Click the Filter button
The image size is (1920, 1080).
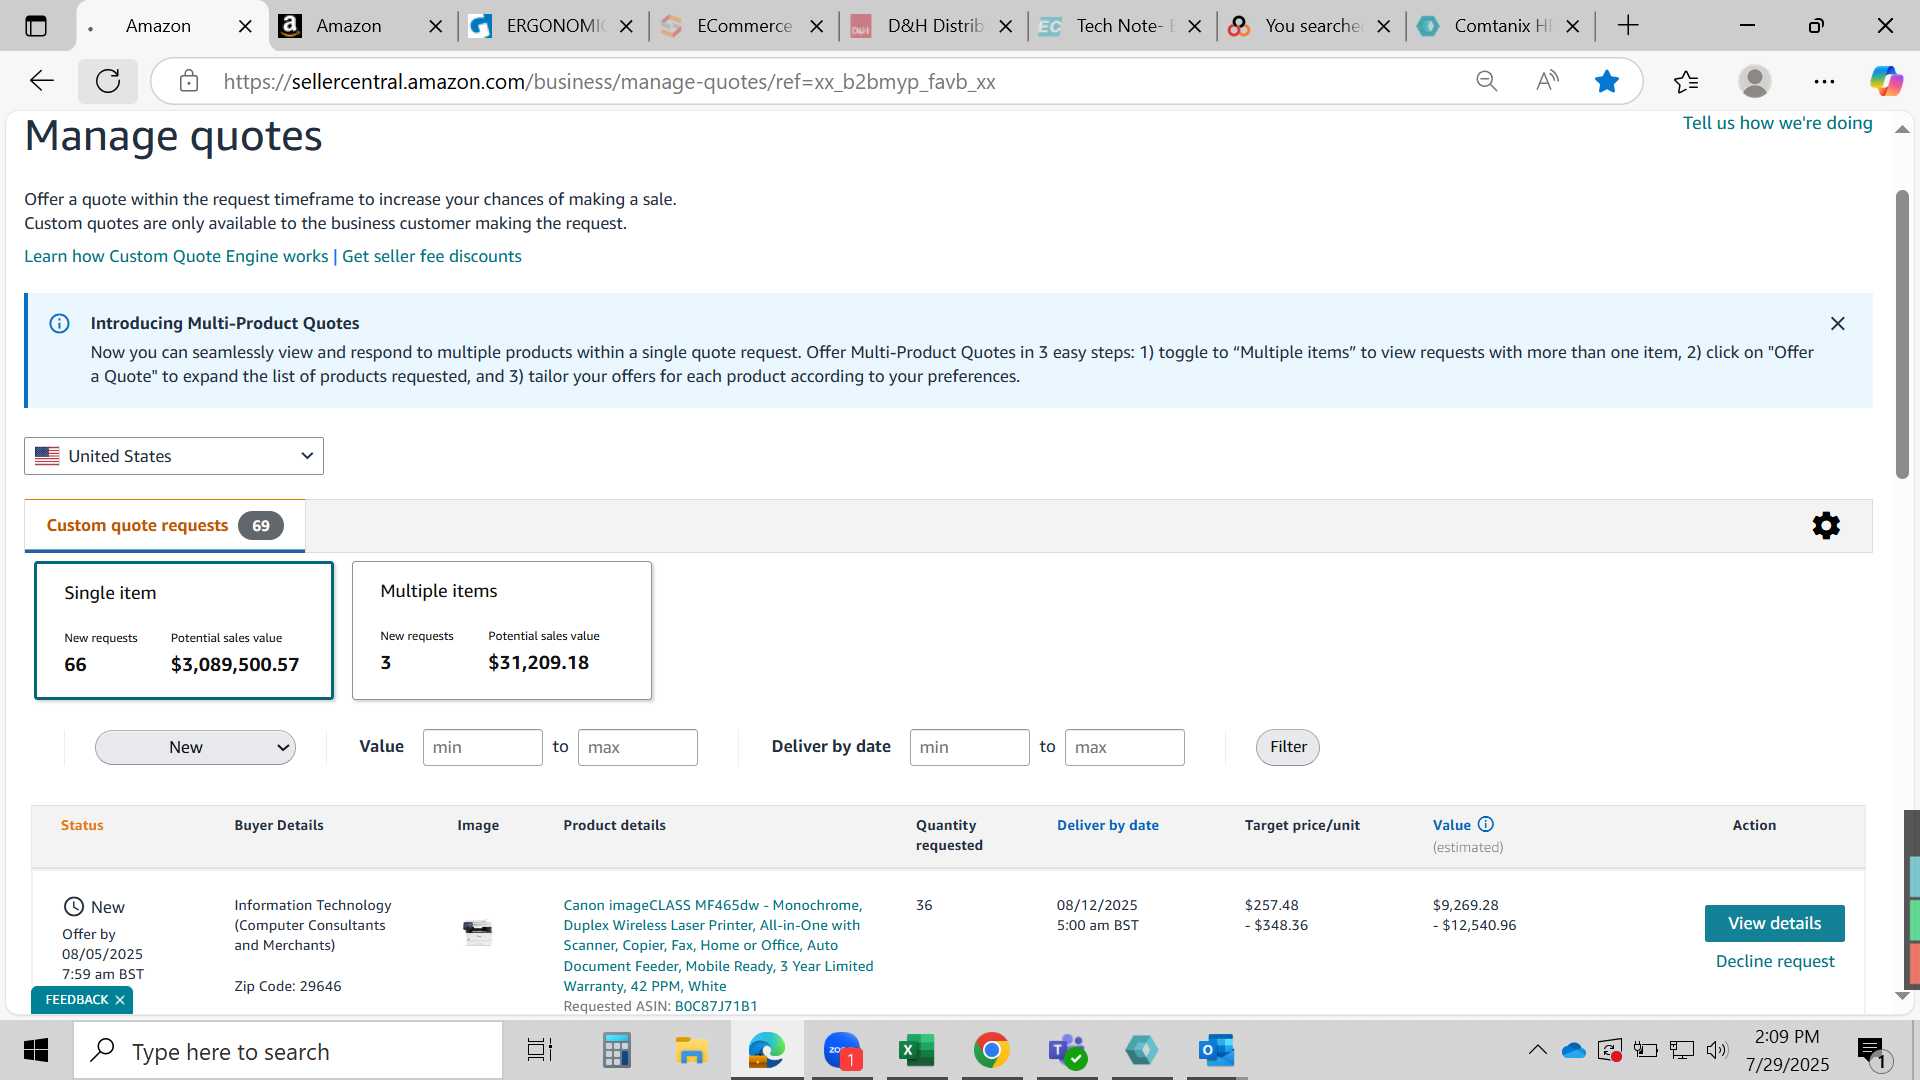1288,747
